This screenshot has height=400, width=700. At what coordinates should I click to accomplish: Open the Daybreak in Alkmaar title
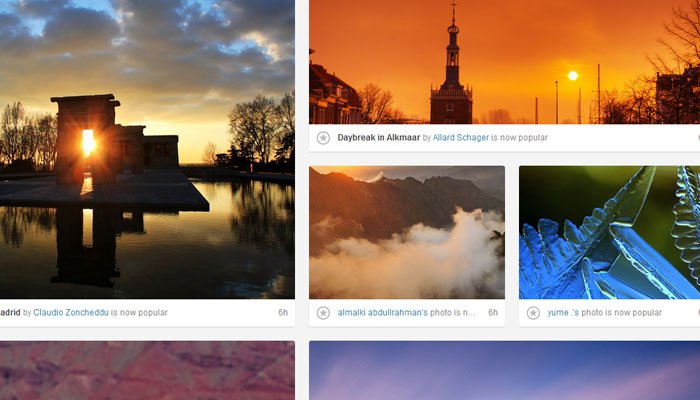pos(379,138)
